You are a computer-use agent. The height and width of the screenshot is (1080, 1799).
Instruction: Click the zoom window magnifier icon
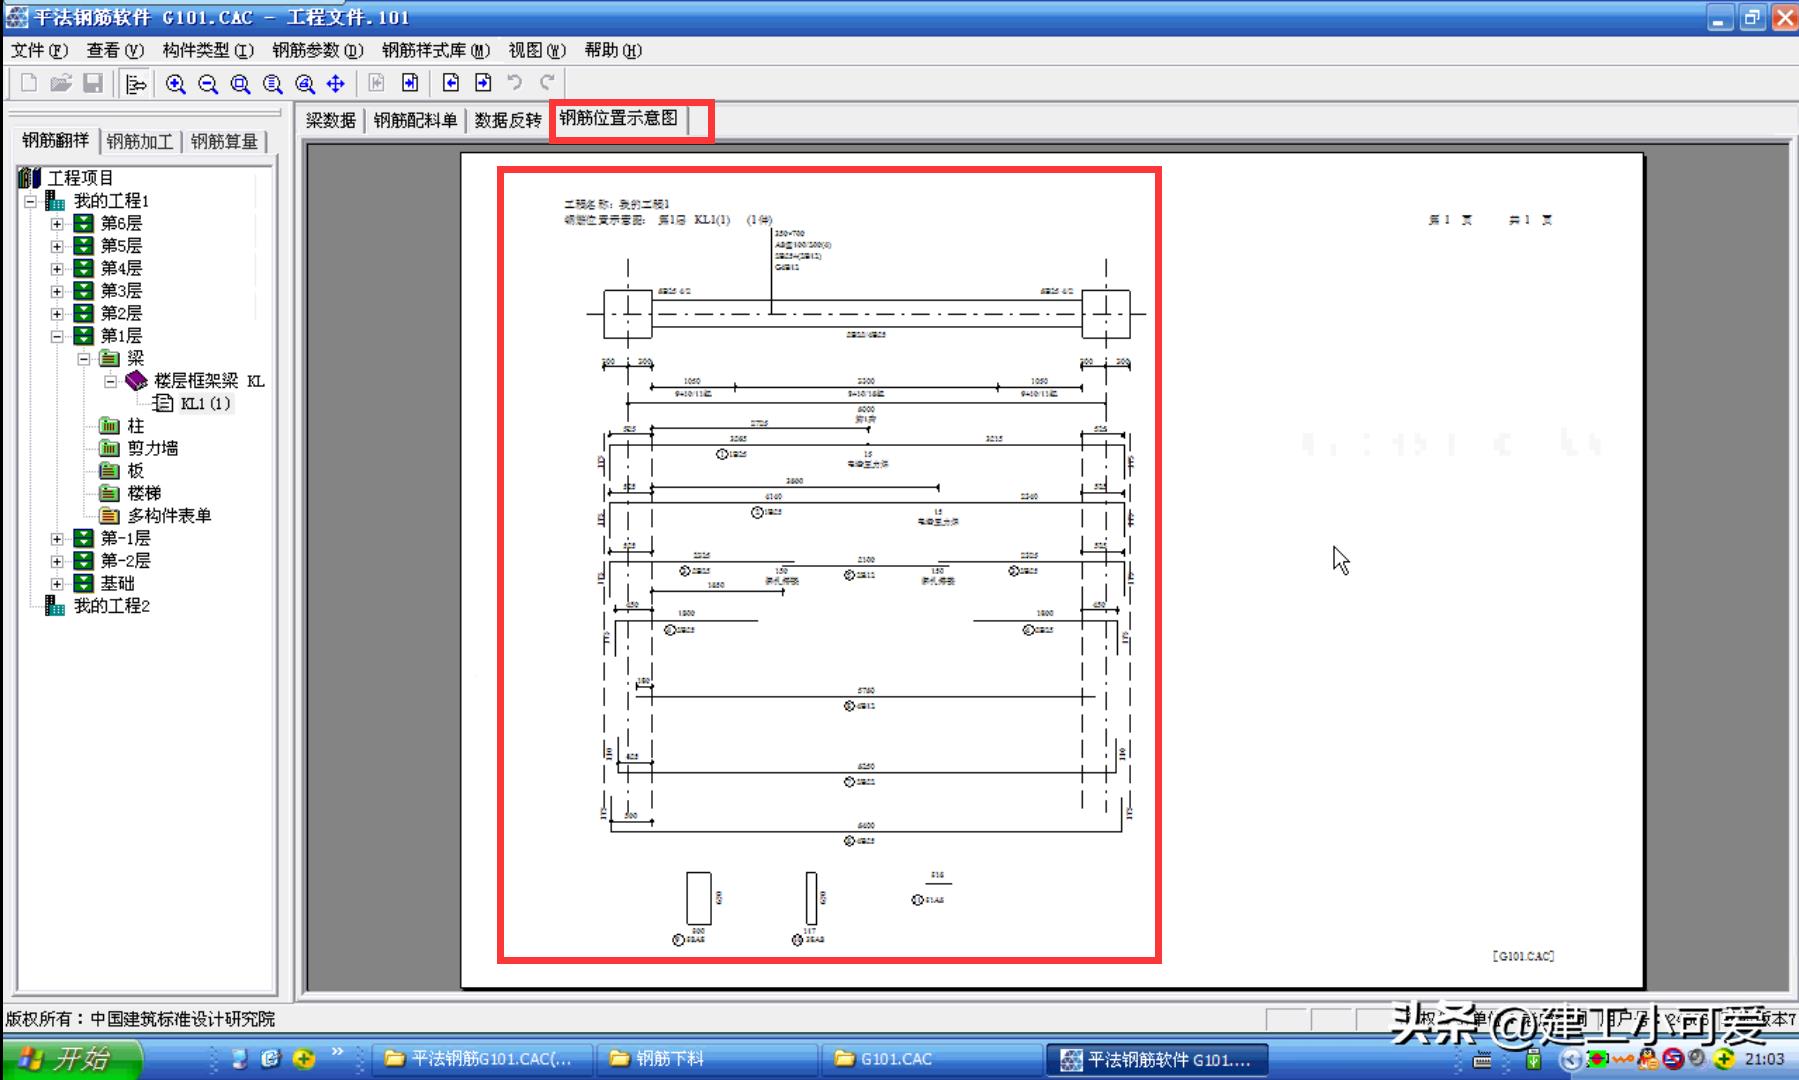tap(240, 84)
